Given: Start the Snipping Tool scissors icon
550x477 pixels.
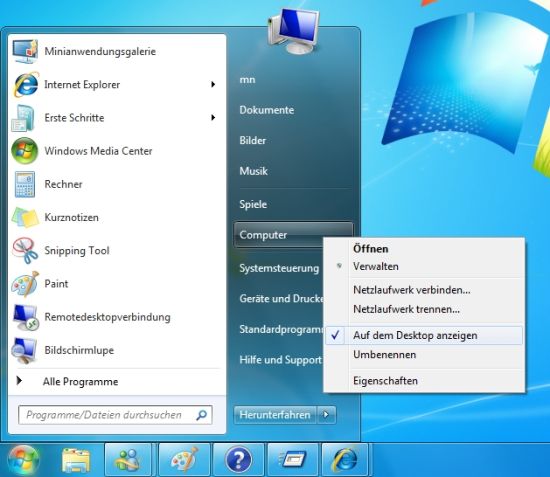Looking at the screenshot, I should tap(25, 250).
